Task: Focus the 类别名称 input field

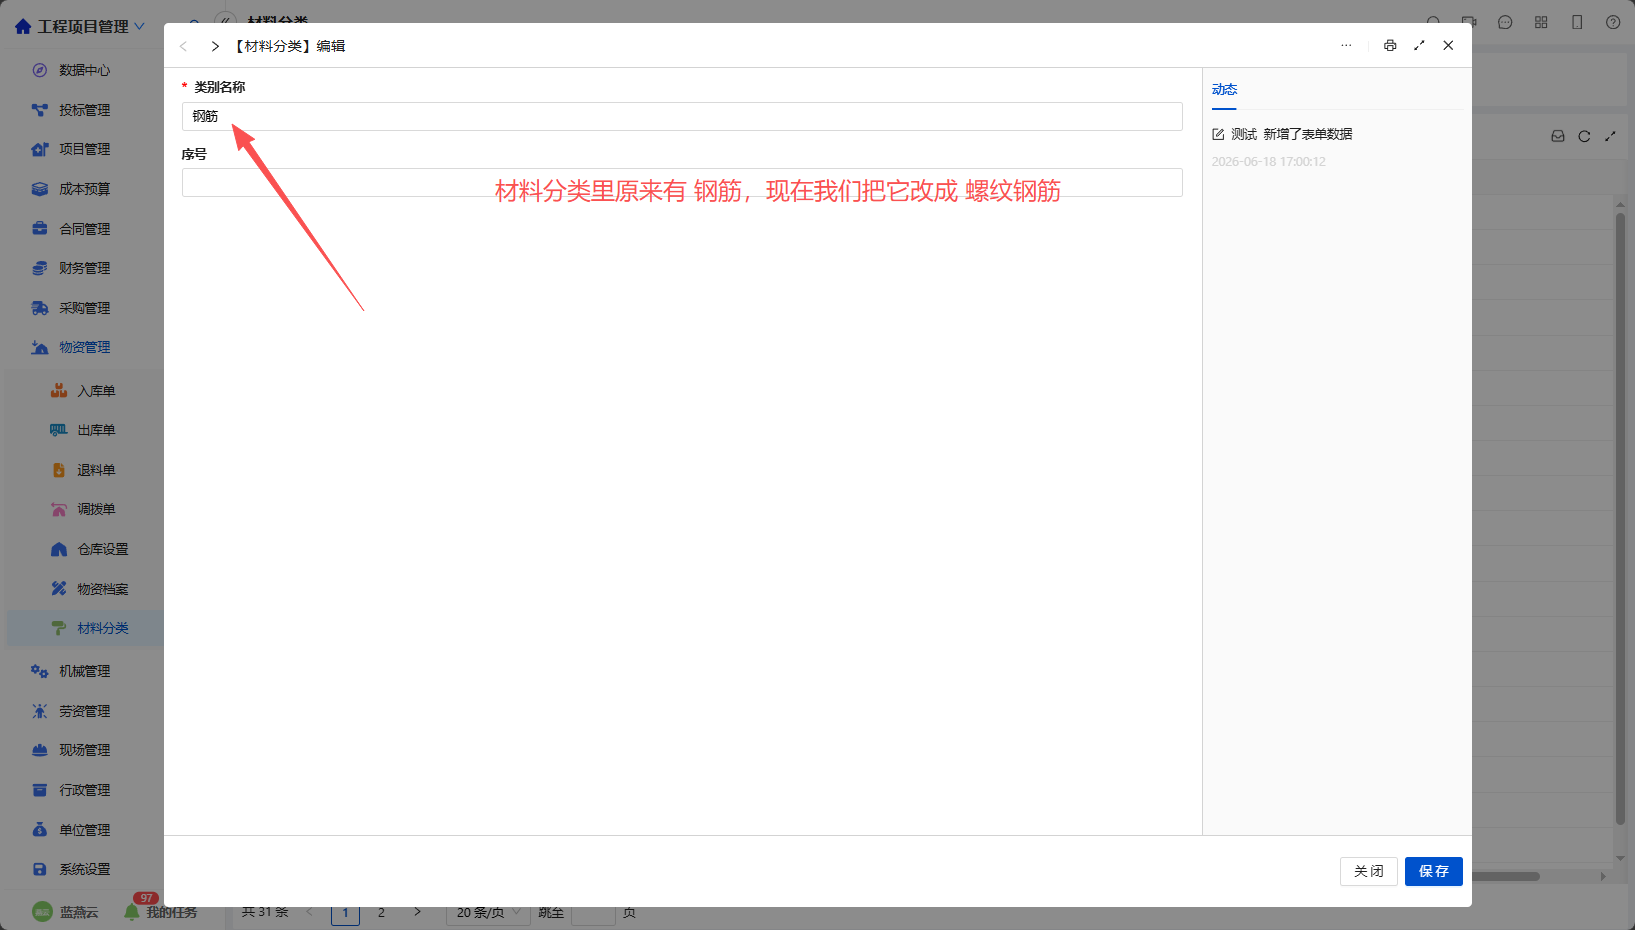Action: click(x=682, y=116)
